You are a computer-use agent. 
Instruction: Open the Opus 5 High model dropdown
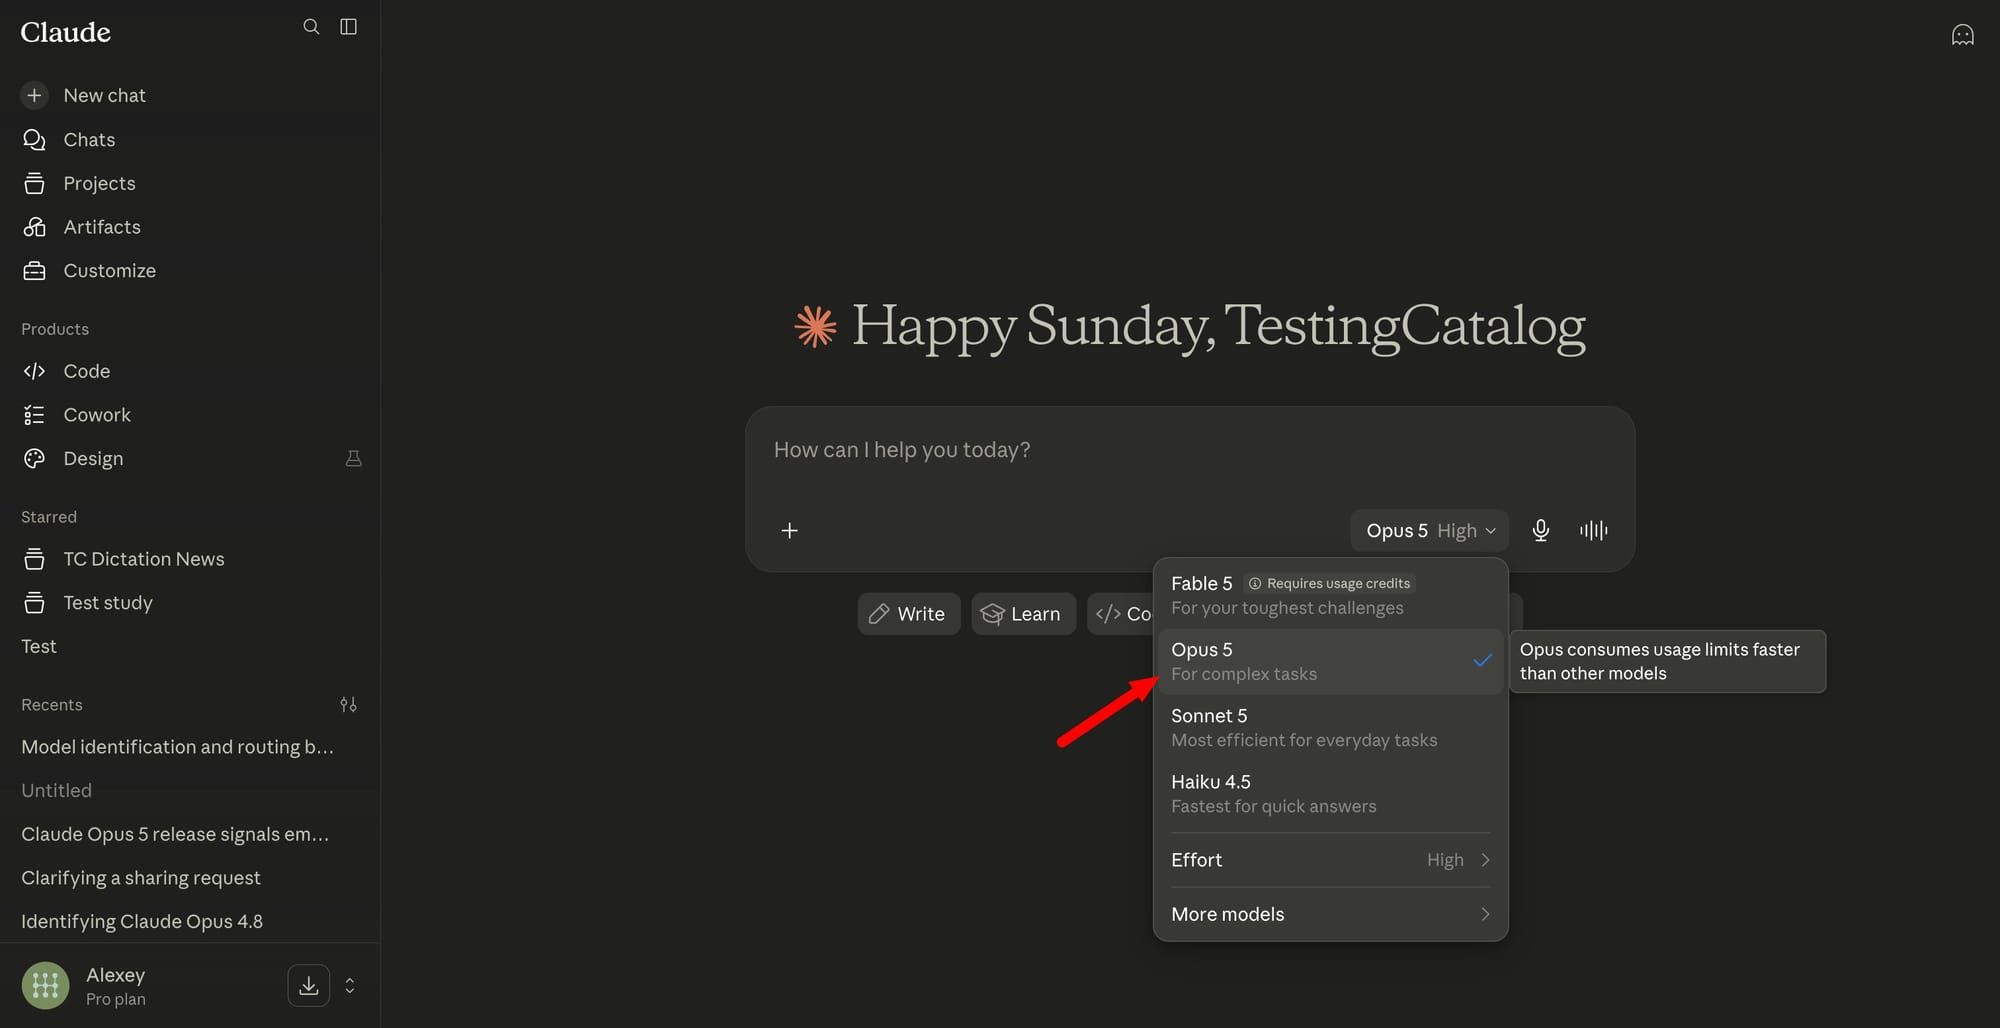[x=1429, y=530]
